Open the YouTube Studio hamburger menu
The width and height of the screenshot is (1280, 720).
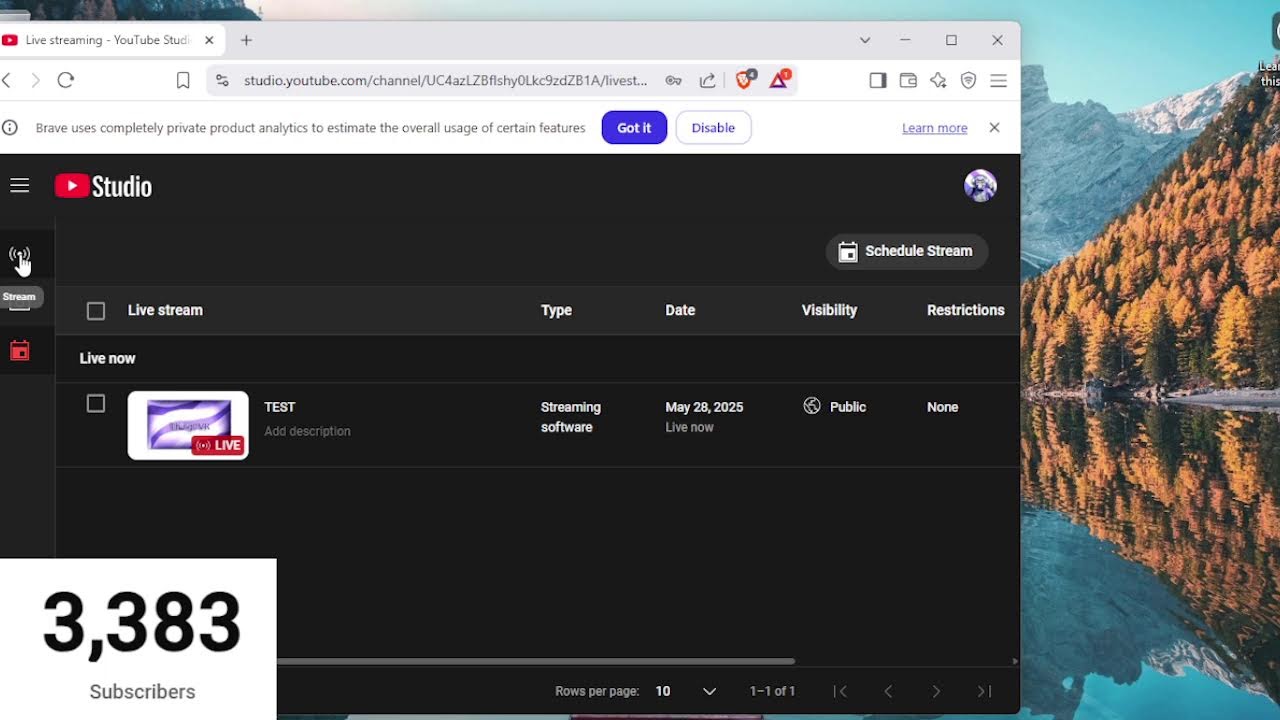pyautogui.click(x=19, y=186)
